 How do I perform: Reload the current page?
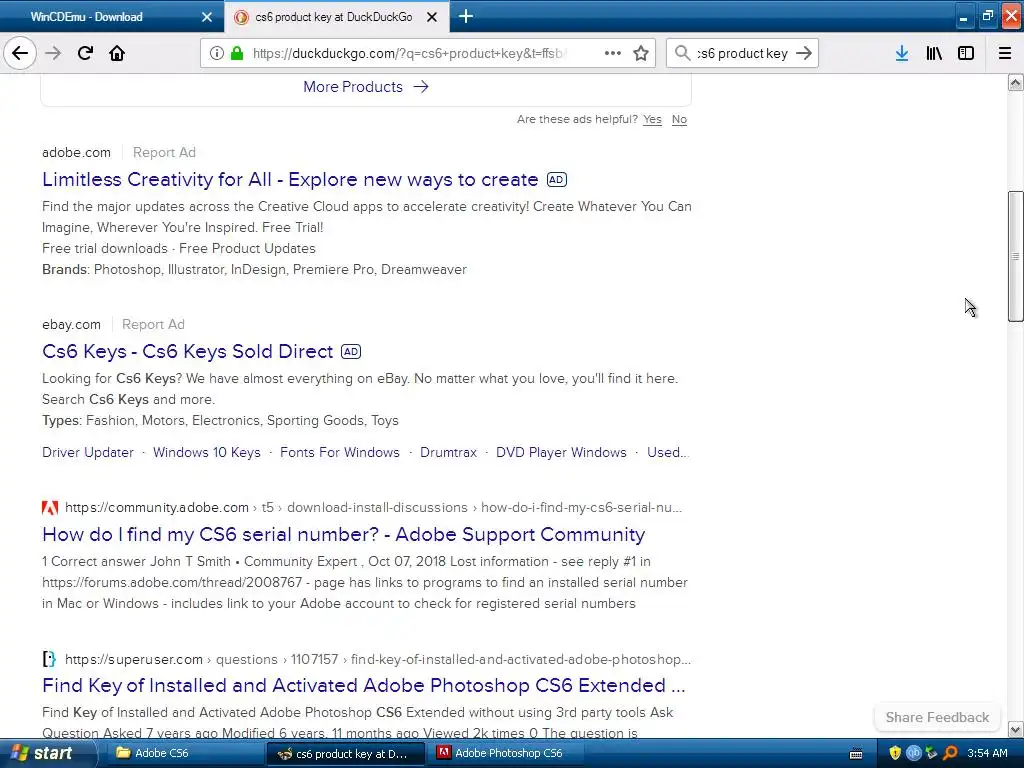[x=85, y=53]
